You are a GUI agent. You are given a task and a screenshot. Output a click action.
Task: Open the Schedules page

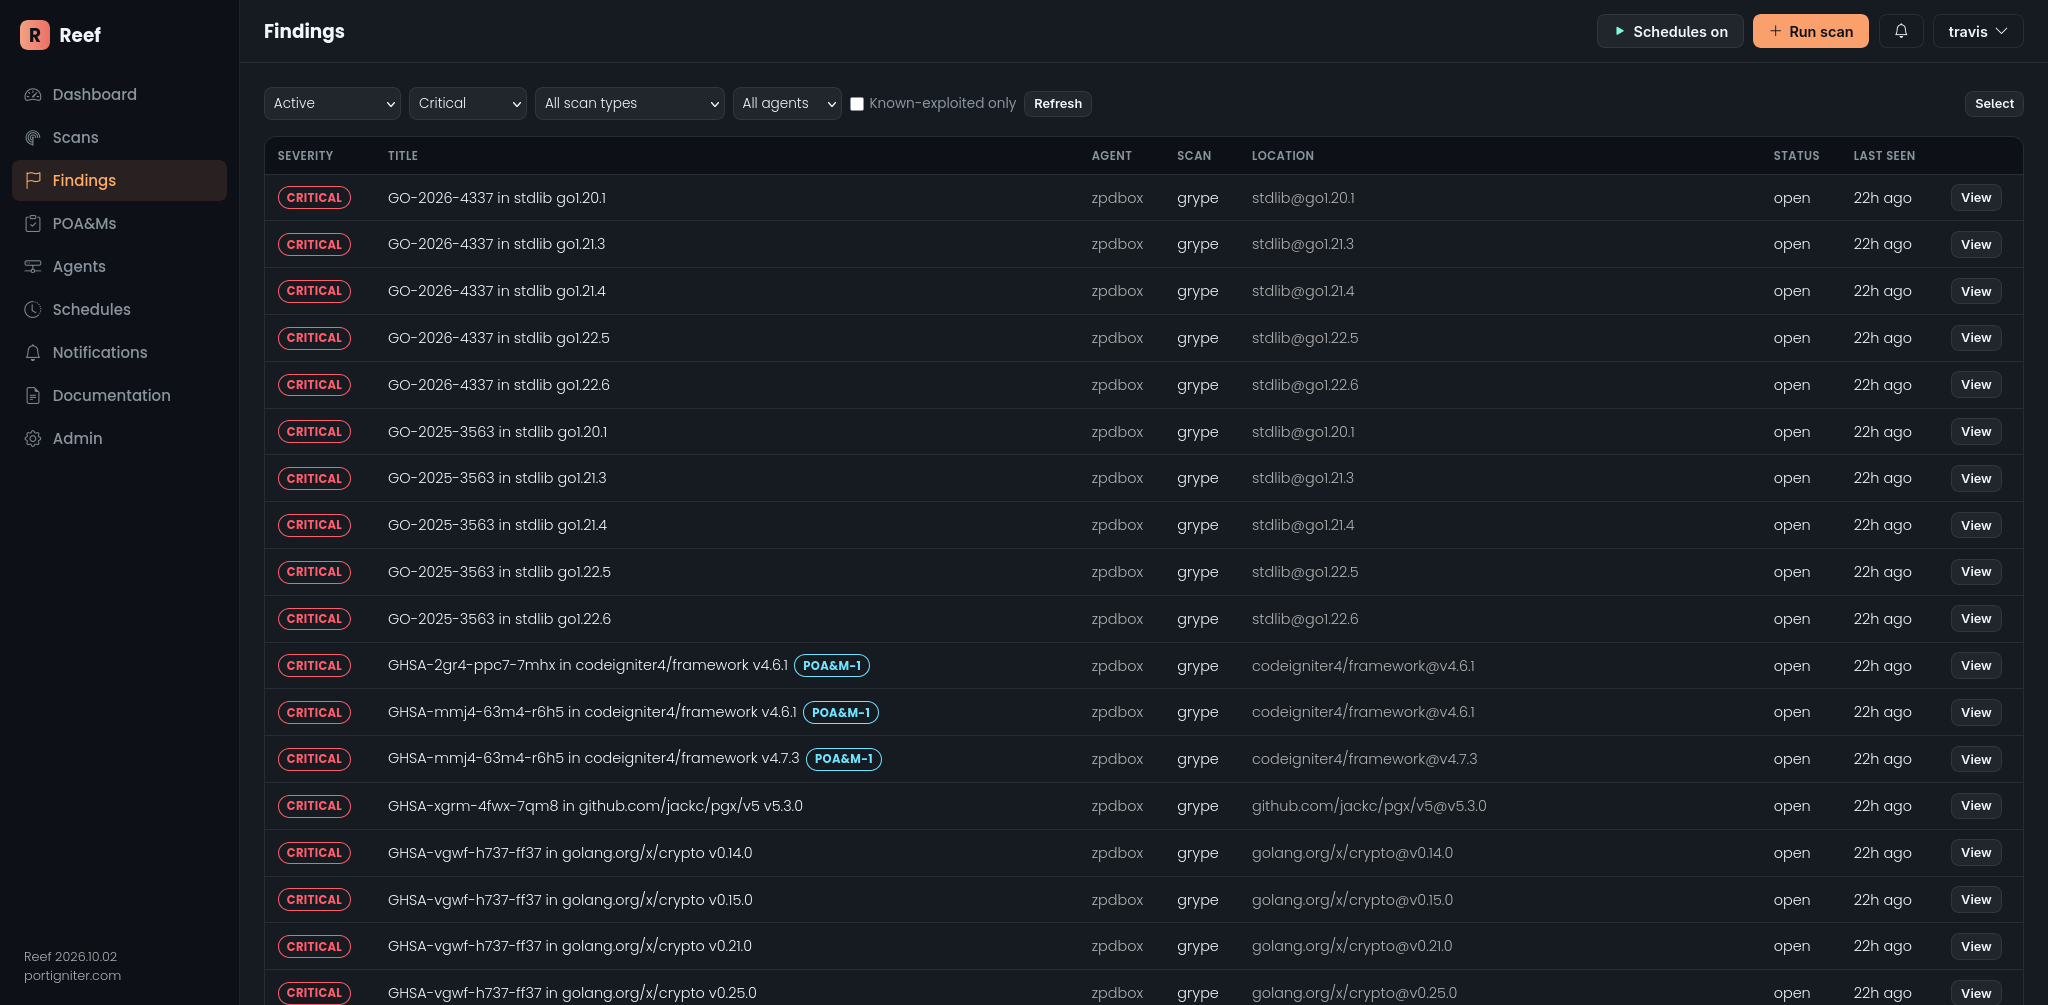119,310
